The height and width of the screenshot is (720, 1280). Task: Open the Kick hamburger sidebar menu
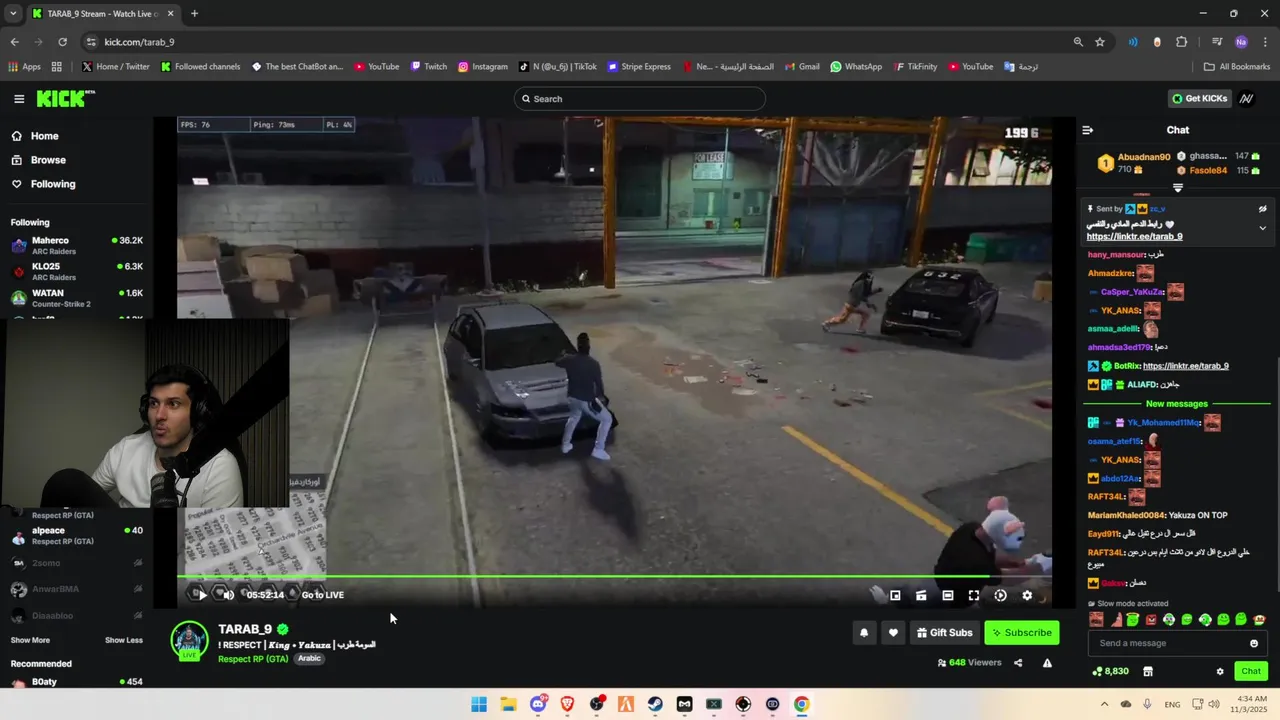click(19, 98)
